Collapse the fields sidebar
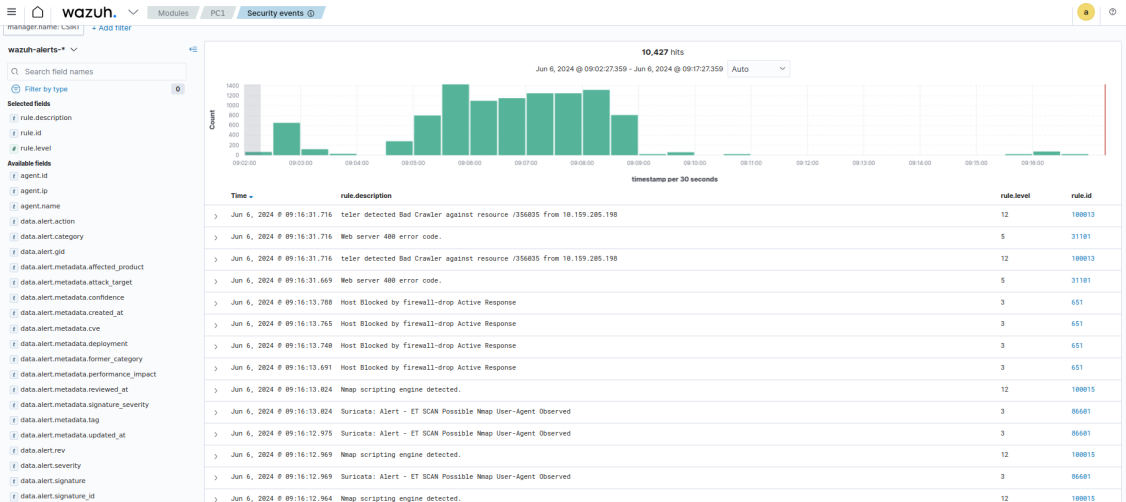 click(192, 50)
